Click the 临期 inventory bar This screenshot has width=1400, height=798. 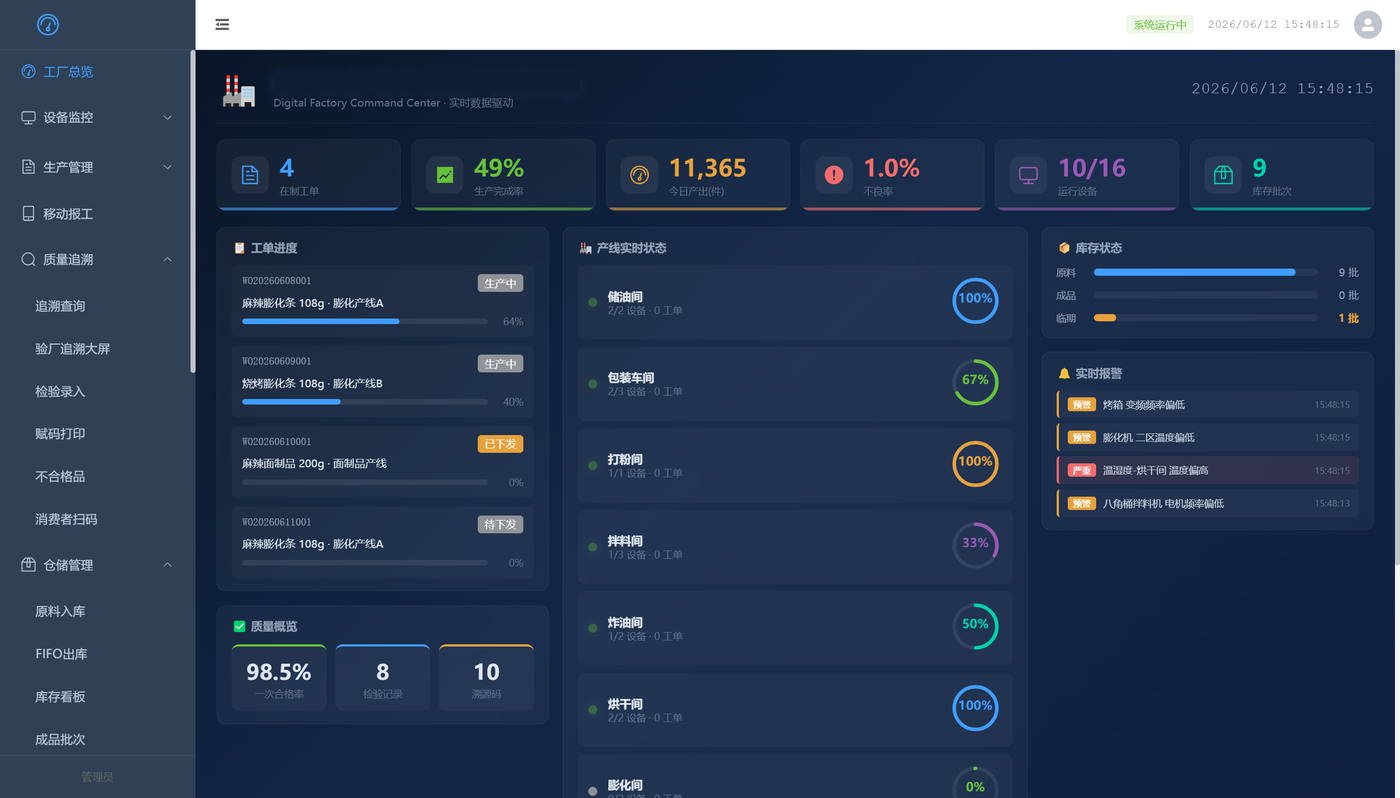click(1205, 318)
